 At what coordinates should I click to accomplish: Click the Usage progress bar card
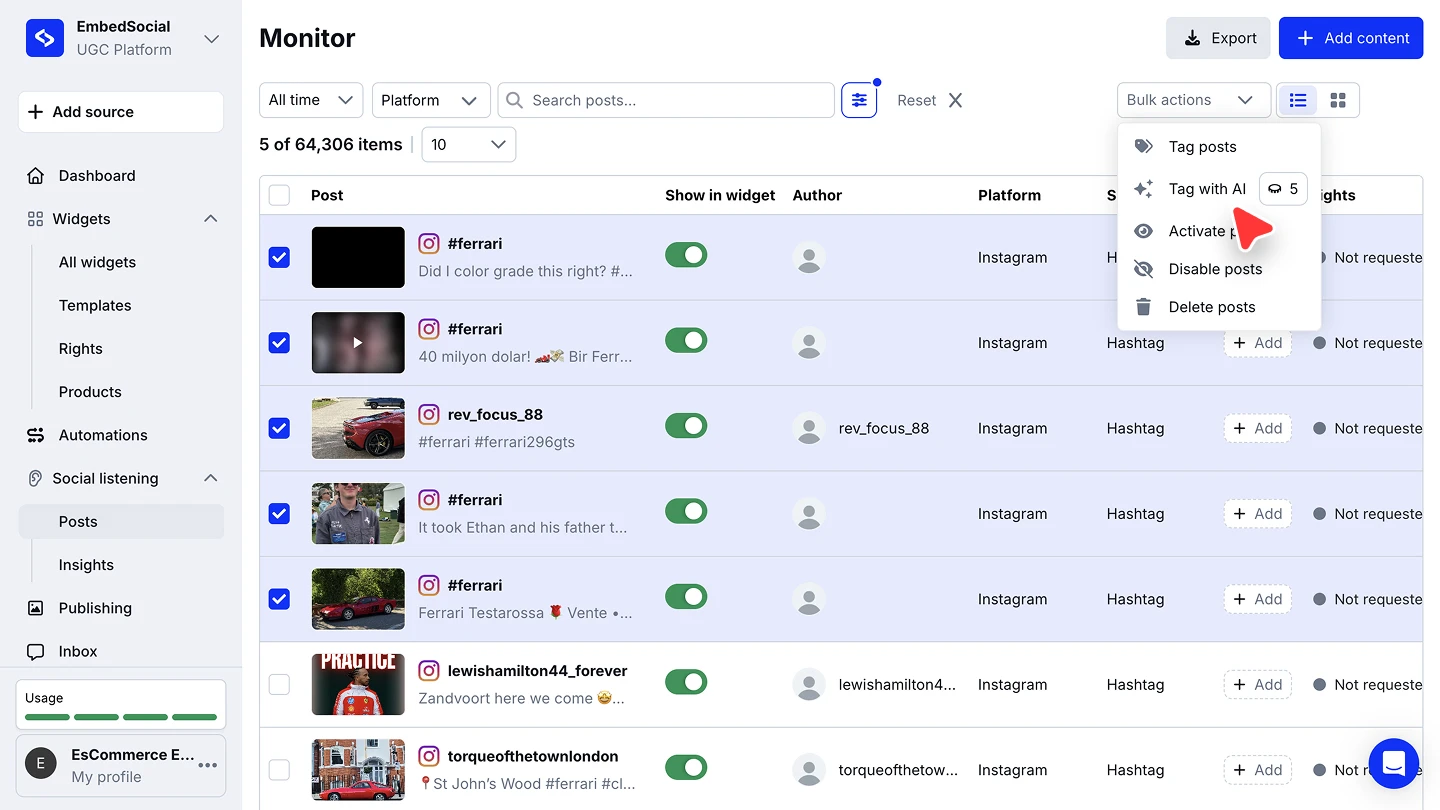click(121, 705)
